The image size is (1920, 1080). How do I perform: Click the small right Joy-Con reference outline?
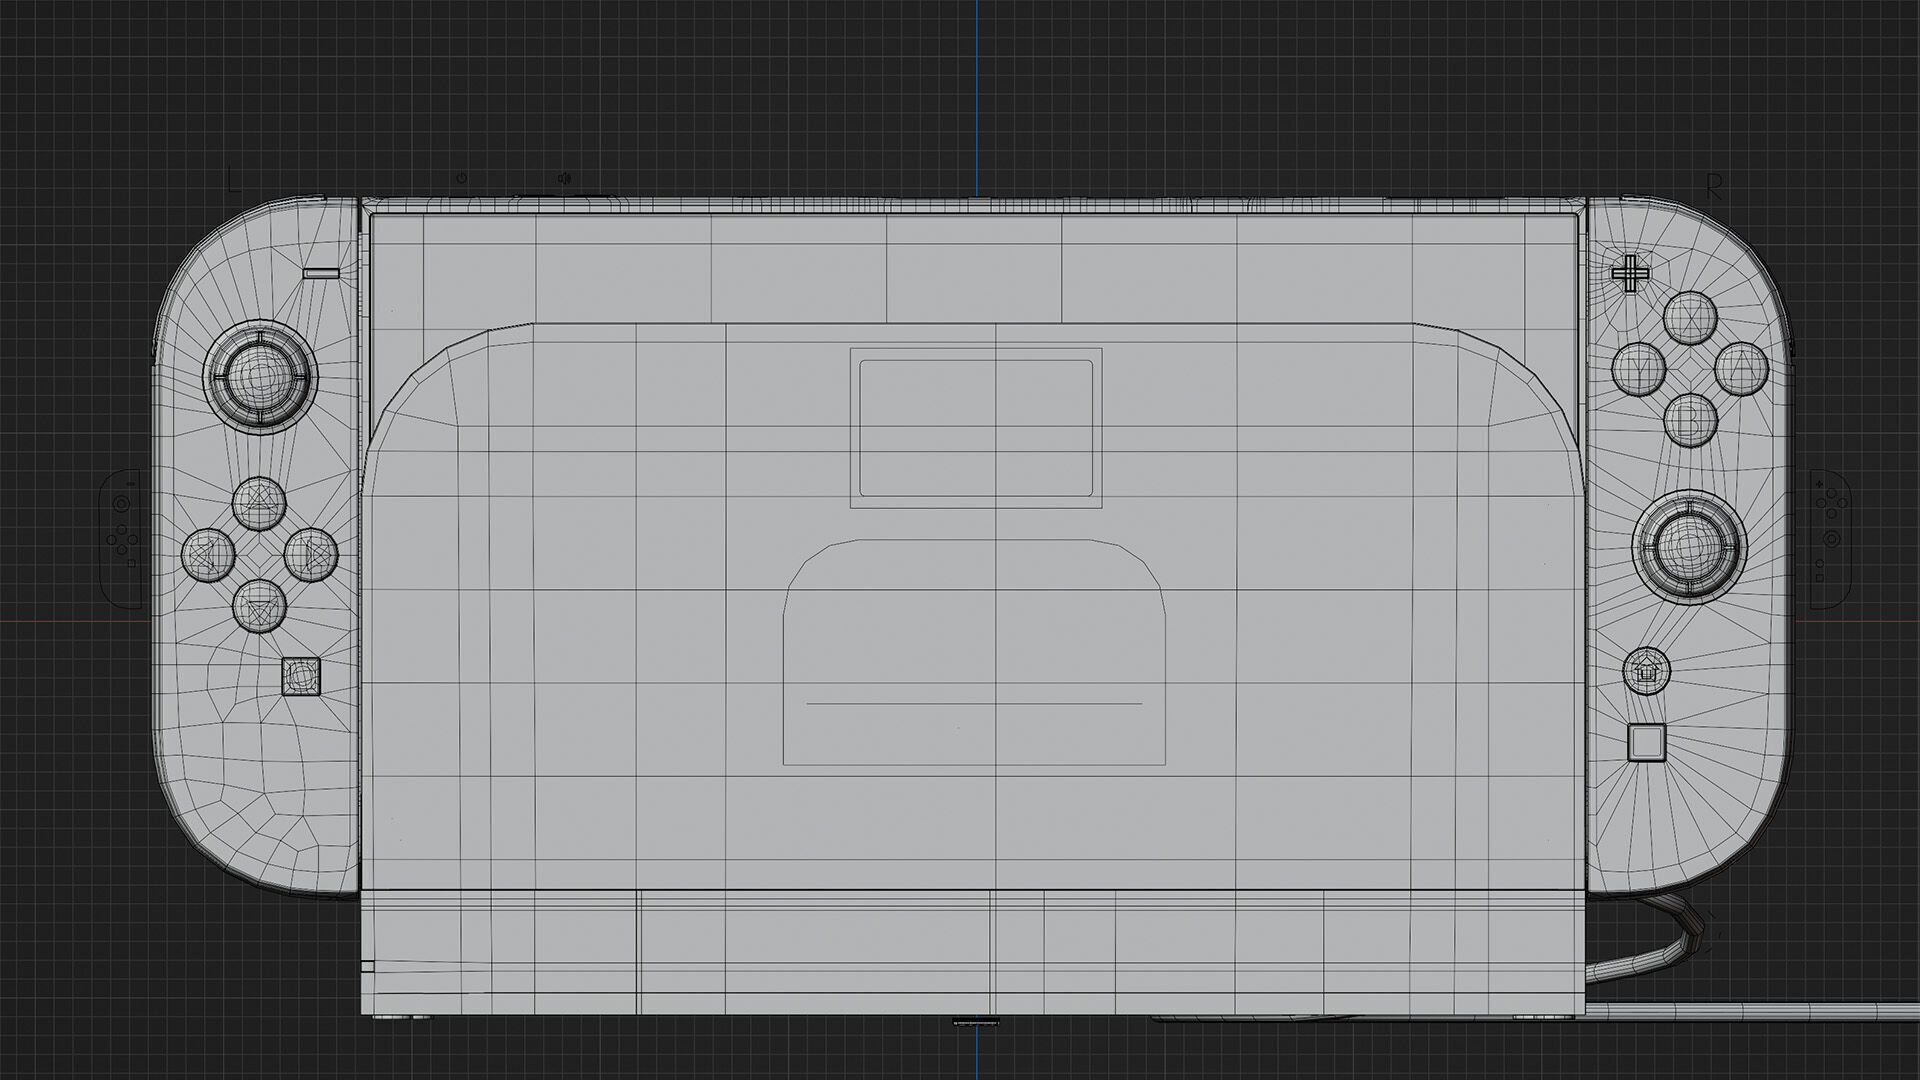click(x=1829, y=537)
